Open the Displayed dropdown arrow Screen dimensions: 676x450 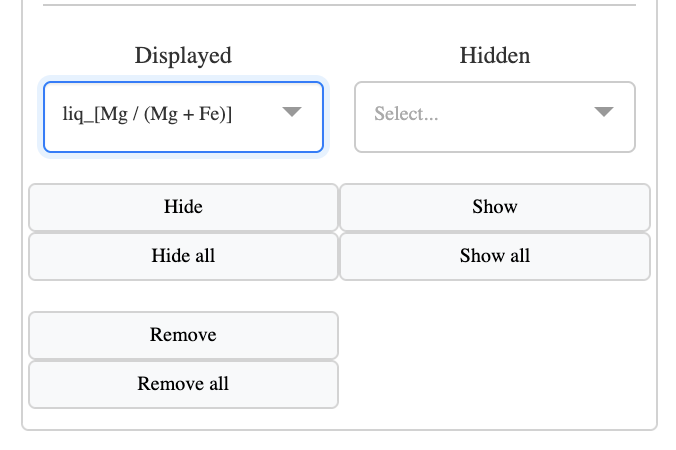click(292, 112)
